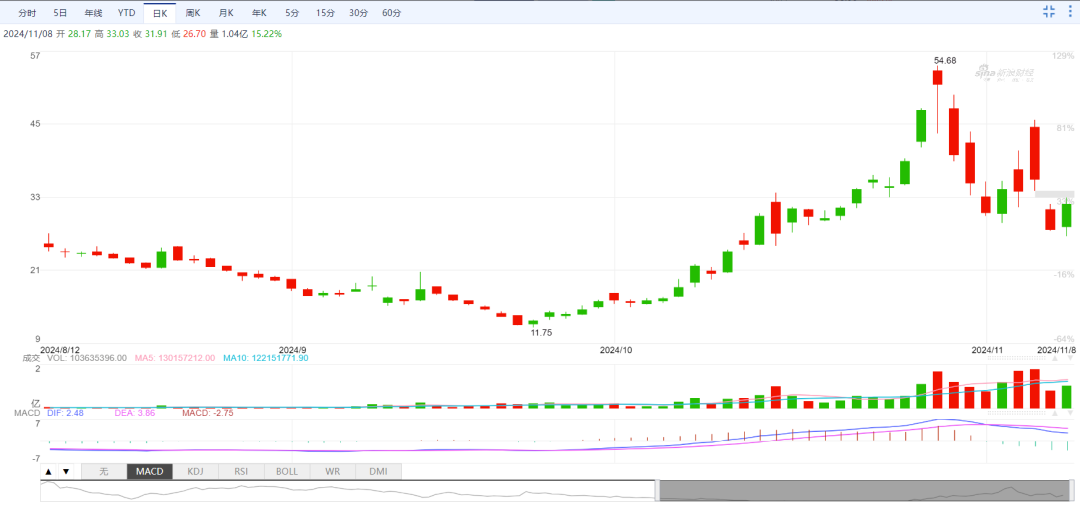Select the 15分 minute interval
Viewport: 1080px width, 521px height.
(325, 13)
